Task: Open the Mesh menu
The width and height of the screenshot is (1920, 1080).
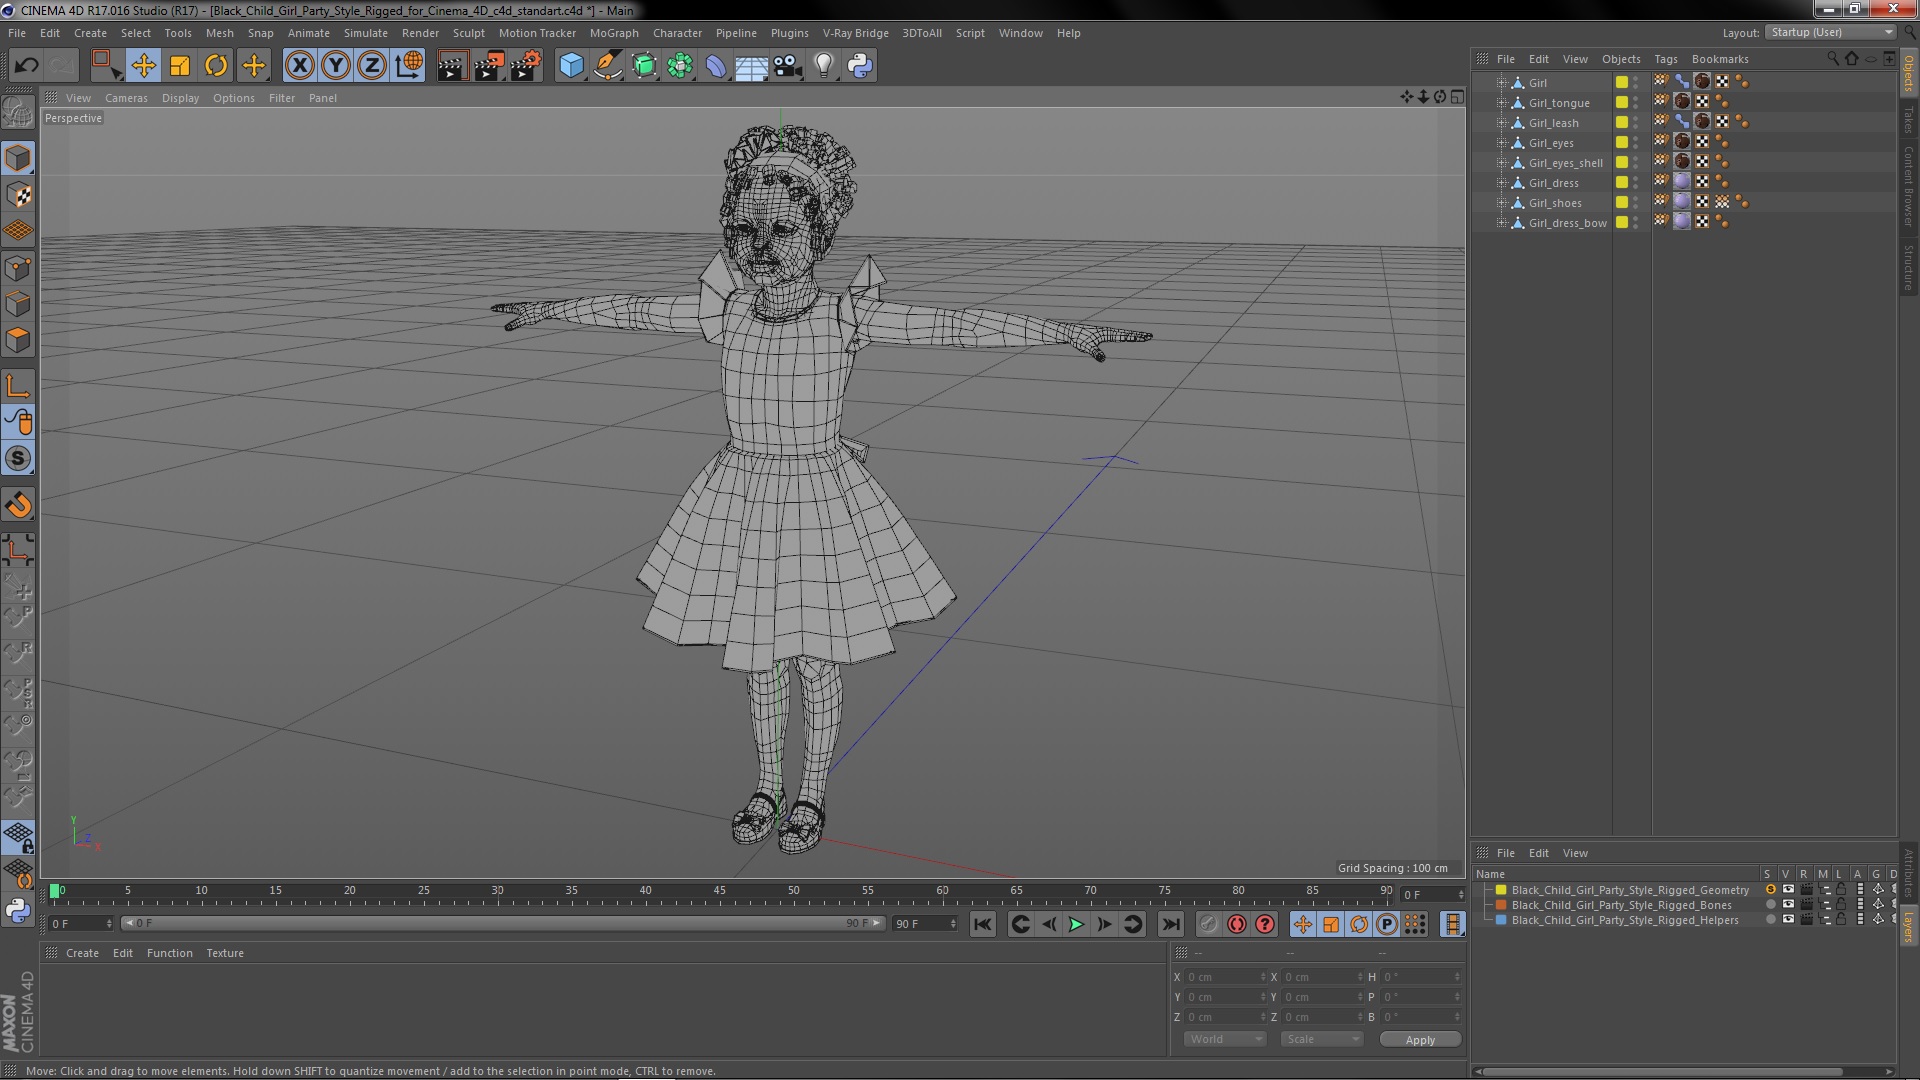Action: pos(220,32)
